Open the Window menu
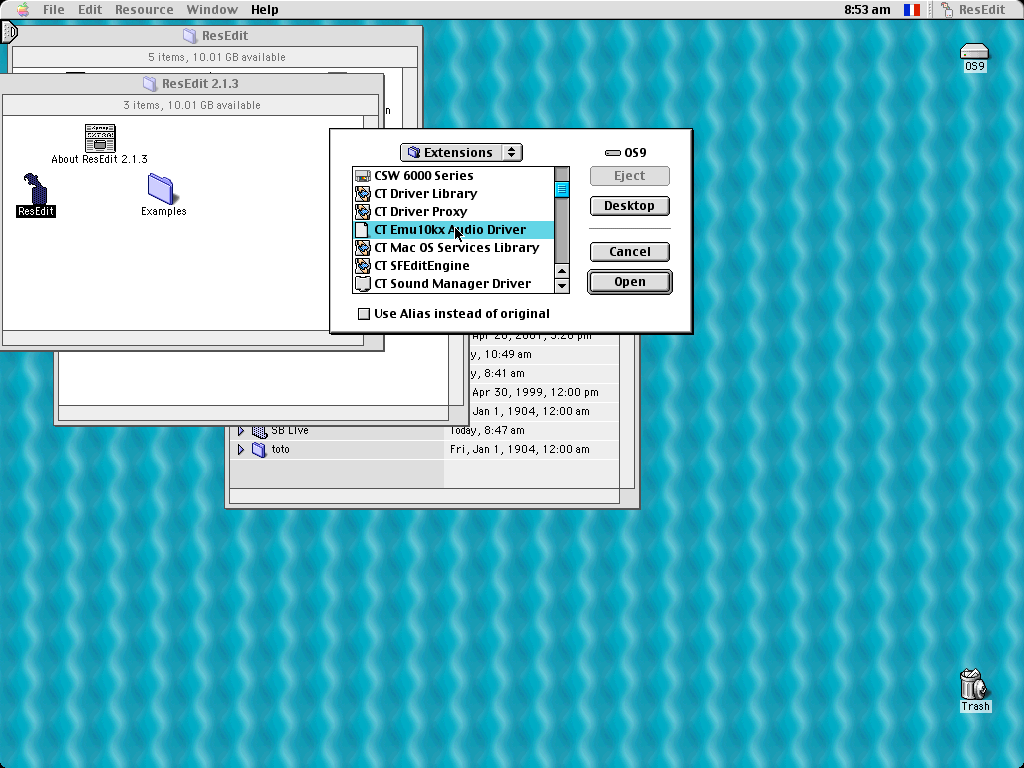Viewport: 1024px width, 768px height. [212, 10]
